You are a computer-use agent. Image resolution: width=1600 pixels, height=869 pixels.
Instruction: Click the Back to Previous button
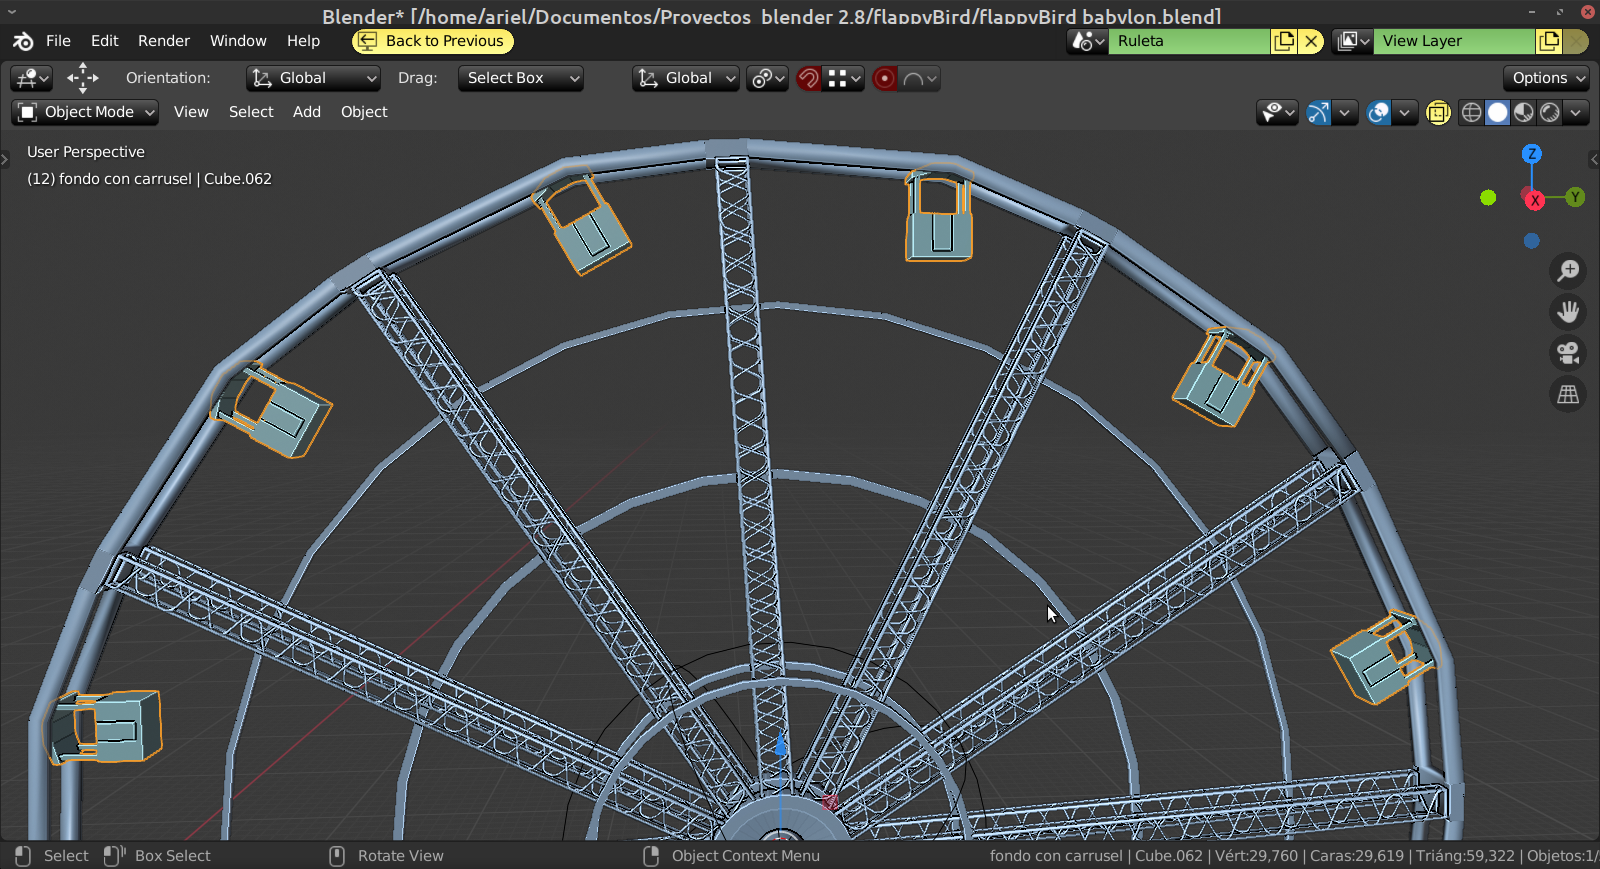pyautogui.click(x=433, y=41)
